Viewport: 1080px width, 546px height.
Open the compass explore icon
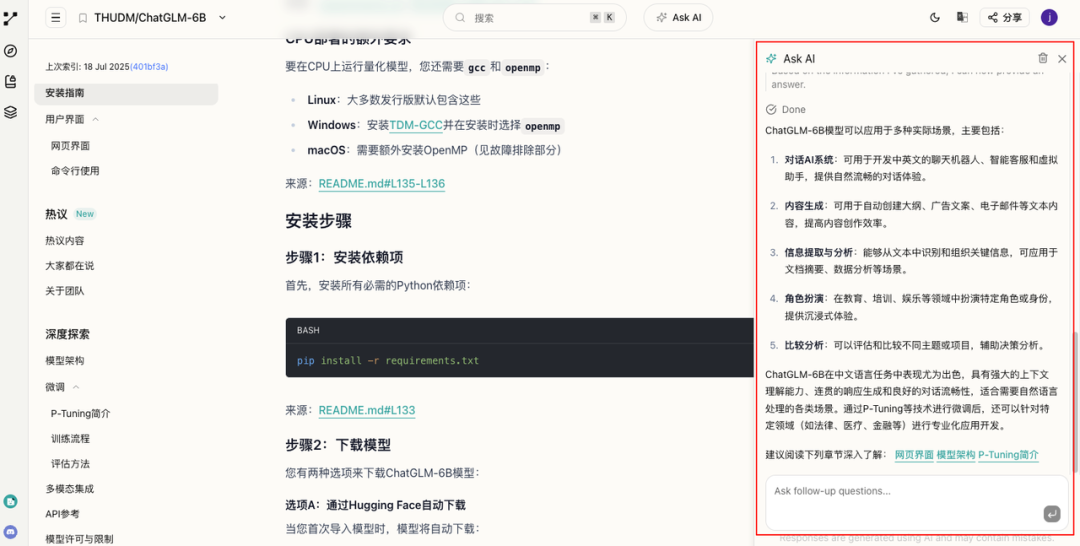tap(10, 51)
